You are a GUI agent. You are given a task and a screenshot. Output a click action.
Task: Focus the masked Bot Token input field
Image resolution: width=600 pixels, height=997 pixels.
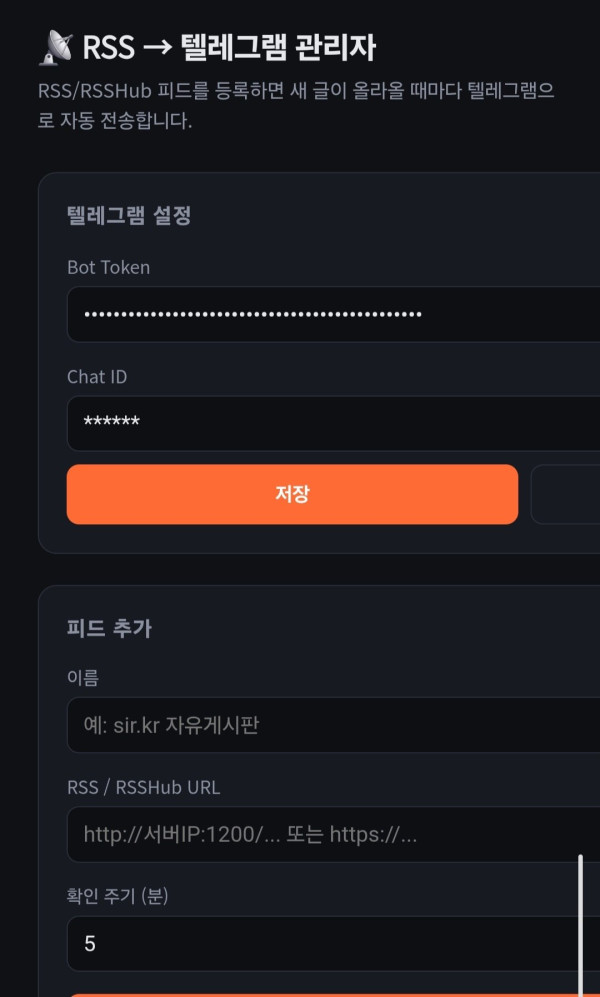tap(333, 314)
